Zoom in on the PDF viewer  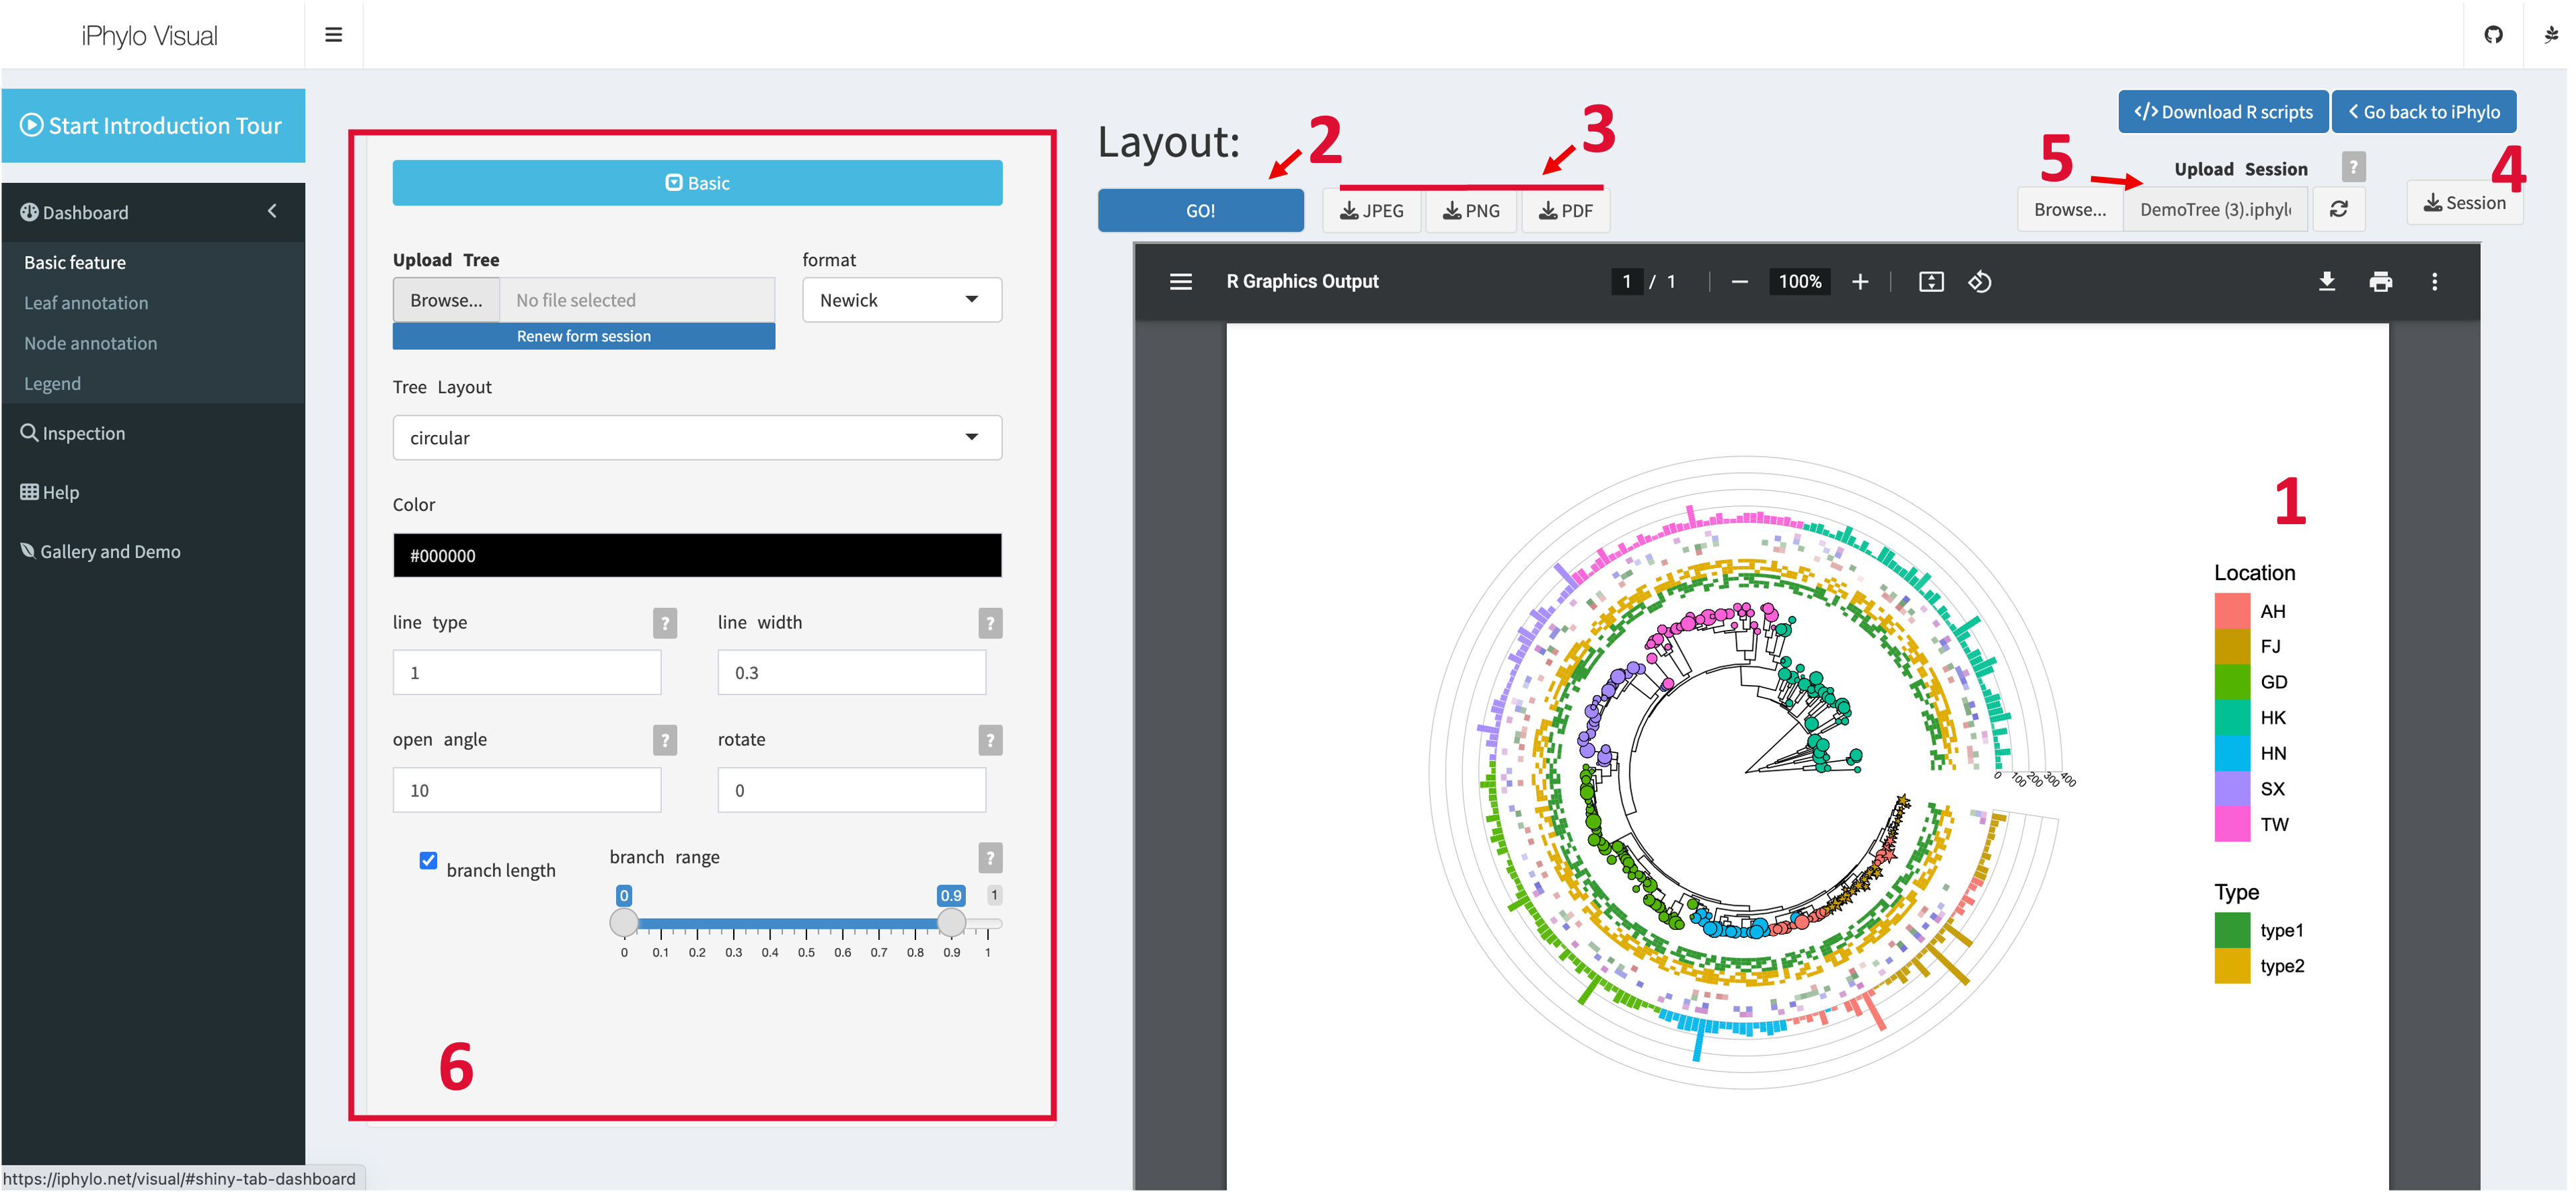(x=1859, y=282)
